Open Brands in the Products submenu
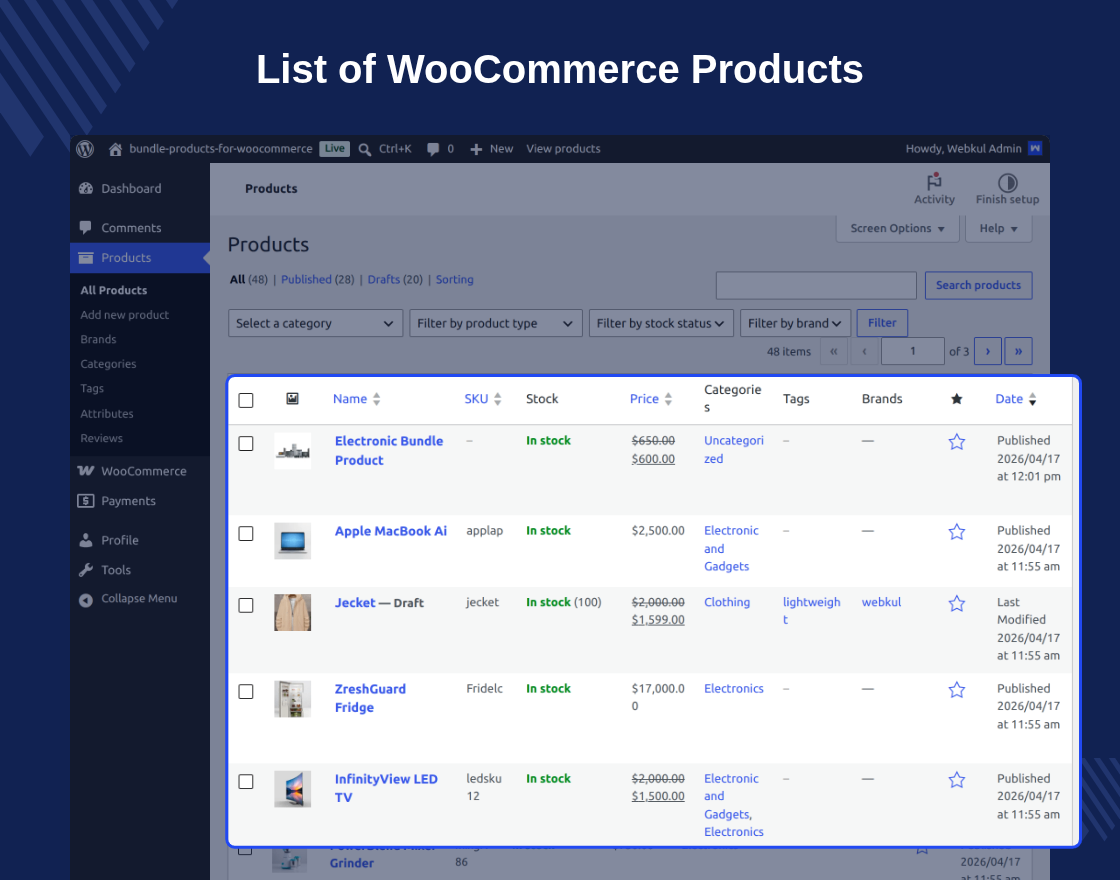 99,339
